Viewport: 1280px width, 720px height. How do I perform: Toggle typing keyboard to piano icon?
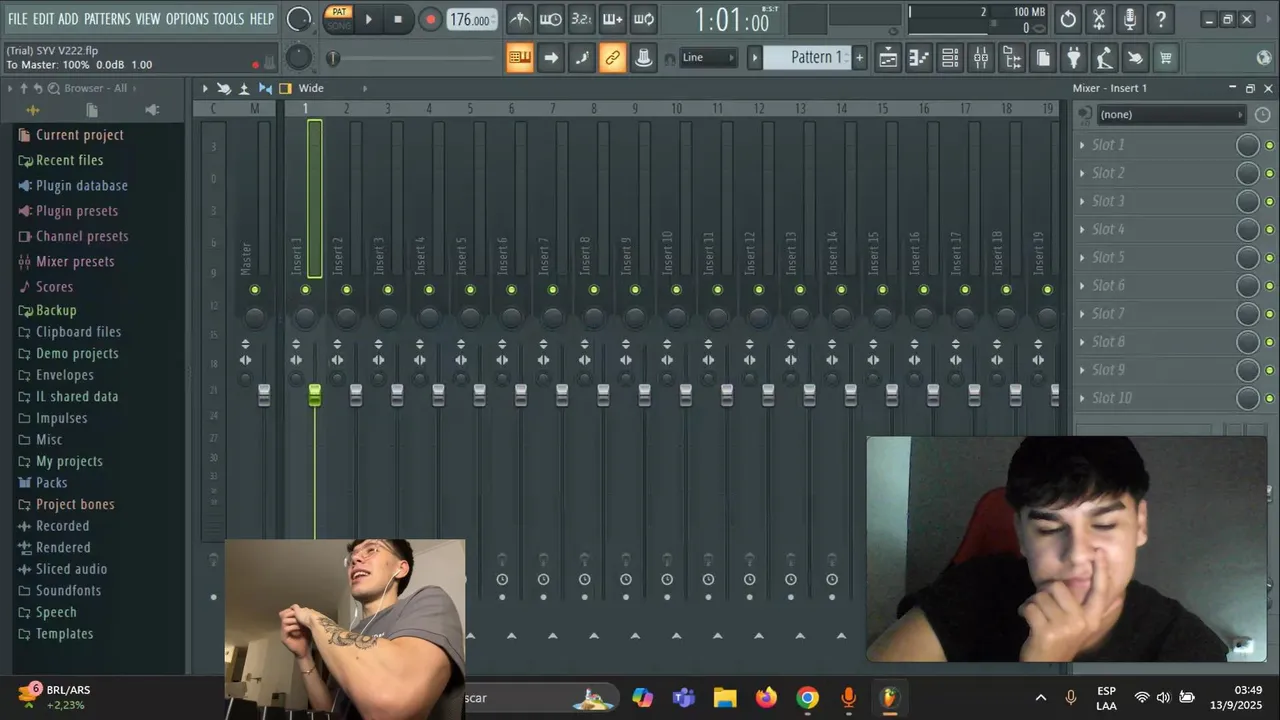[520, 58]
